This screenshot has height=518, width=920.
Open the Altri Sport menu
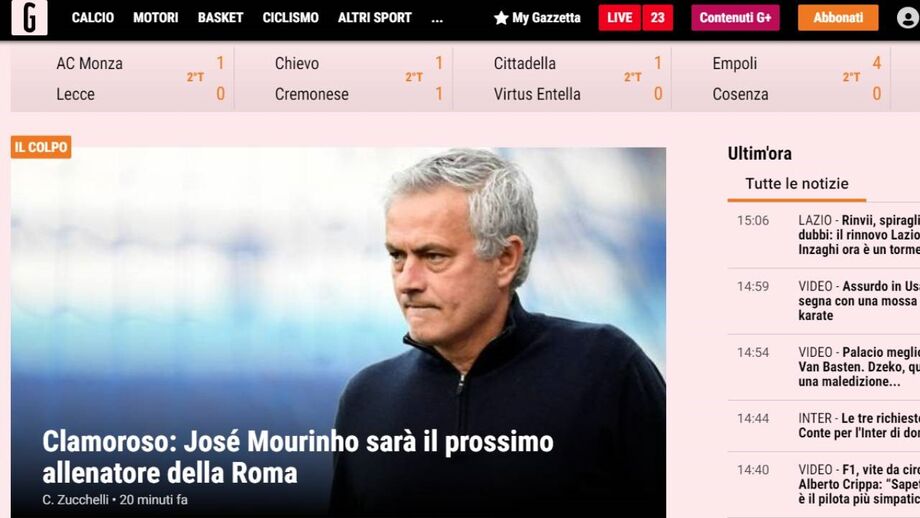pos(374,18)
